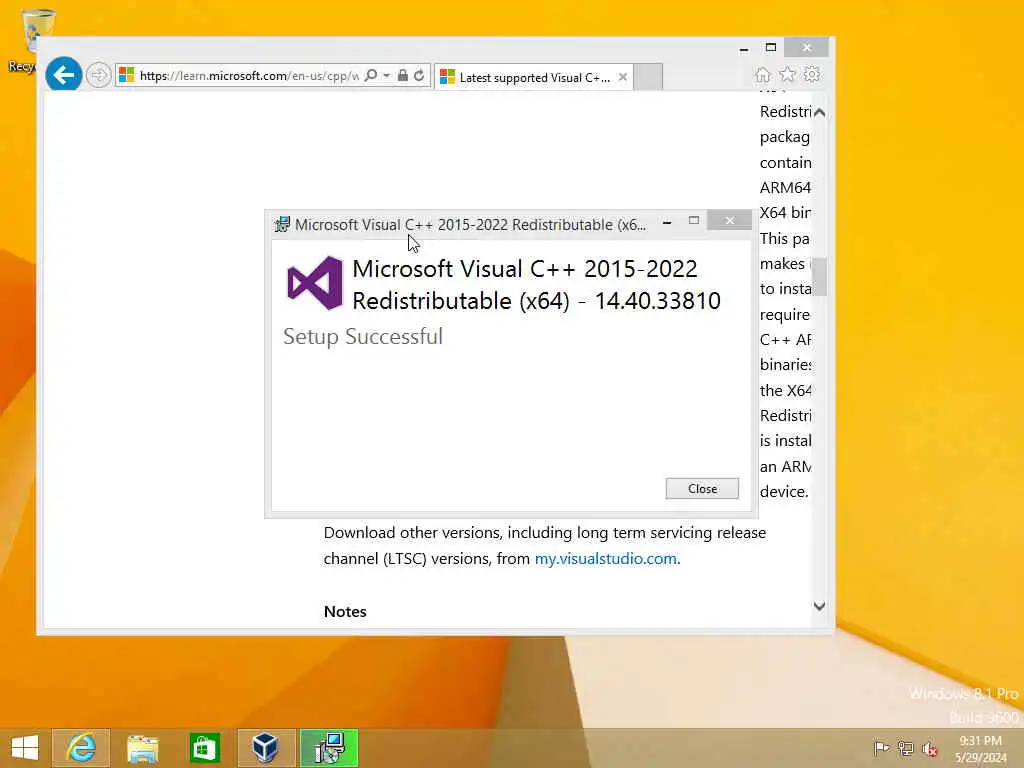Open VirtualBox cube icon on the taskbar

tap(266, 748)
